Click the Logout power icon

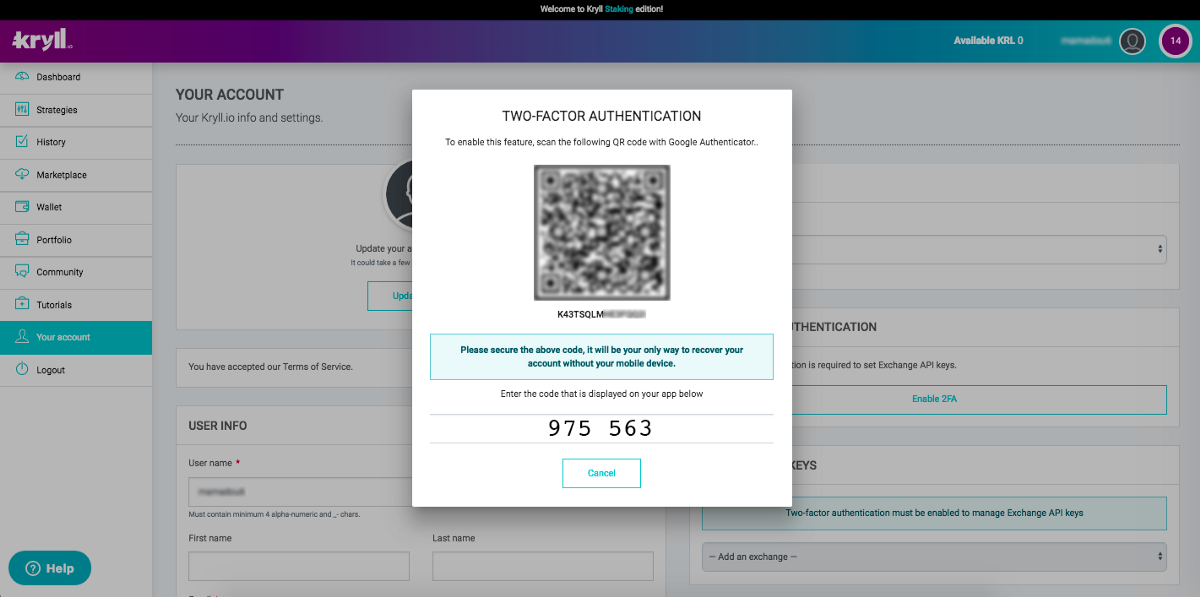coord(22,370)
